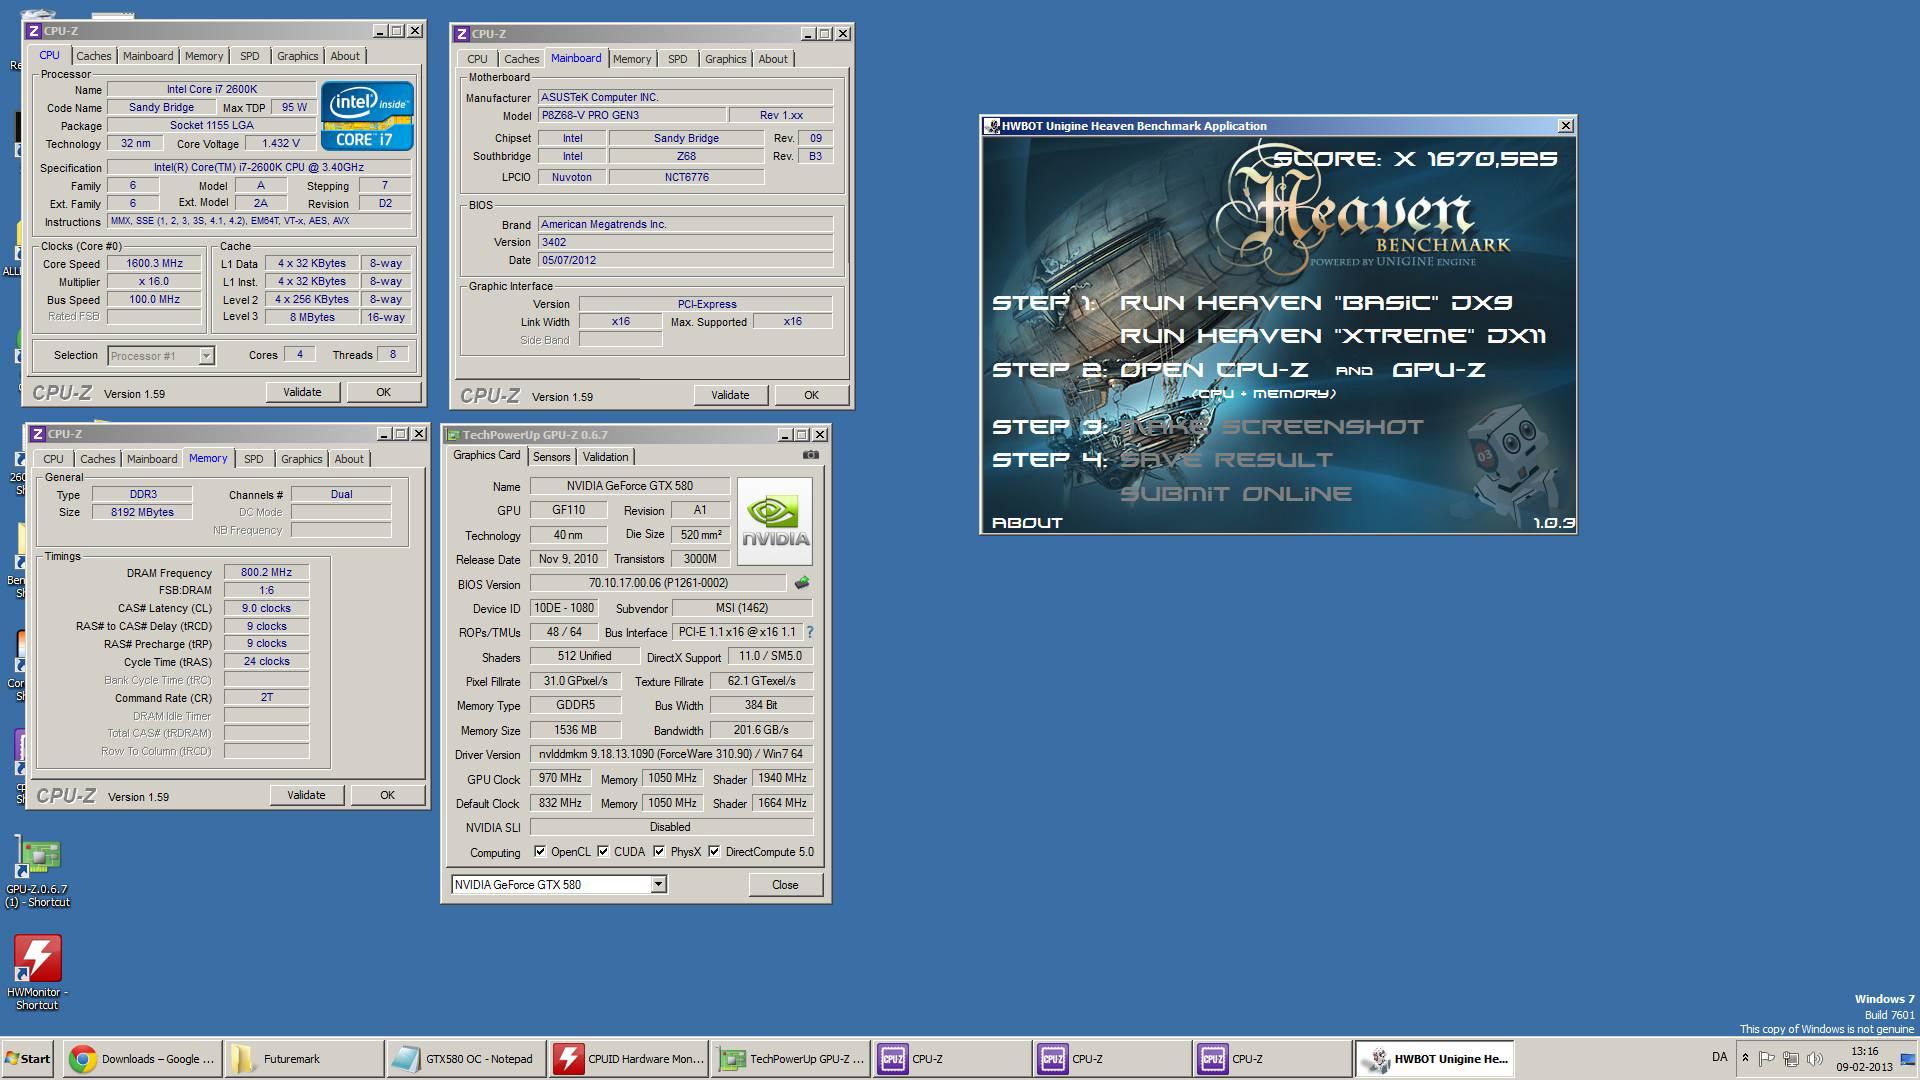The height and width of the screenshot is (1080, 1920).
Task: Click the volume speaker tray icon
Action: (1815, 1059)
